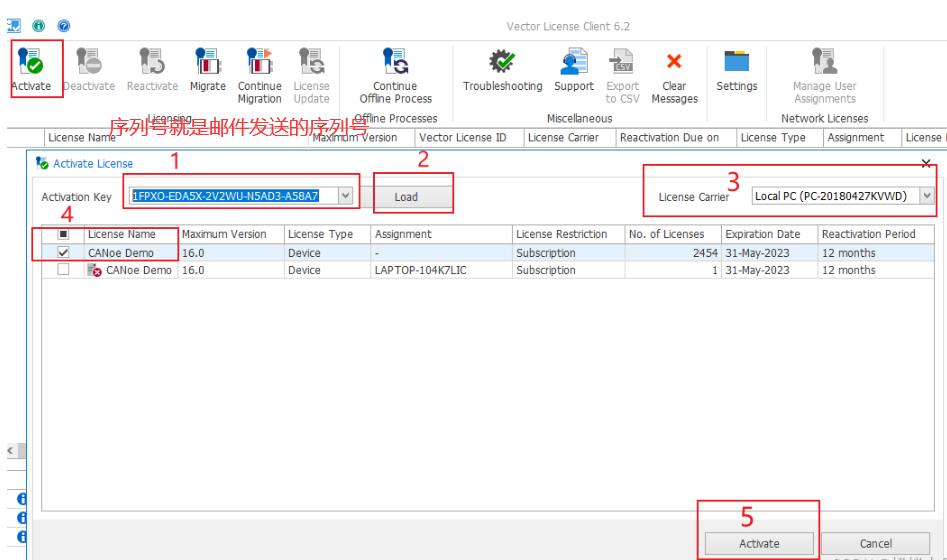Sort by License Type column in dialog
Screen dimensions: 947x560
coord(327,234)
